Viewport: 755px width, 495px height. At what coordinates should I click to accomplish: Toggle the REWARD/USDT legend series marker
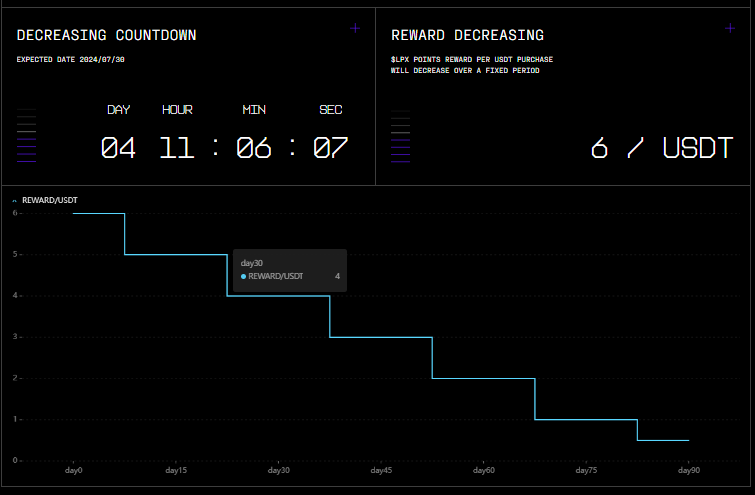(15, 200)
